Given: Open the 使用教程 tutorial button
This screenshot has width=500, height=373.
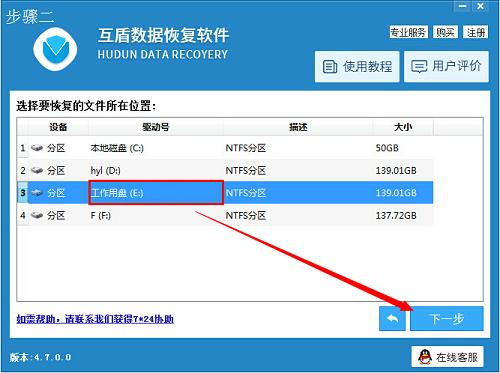Looking at the screenshot, I should pyautogui.click(x=357, y=67).
